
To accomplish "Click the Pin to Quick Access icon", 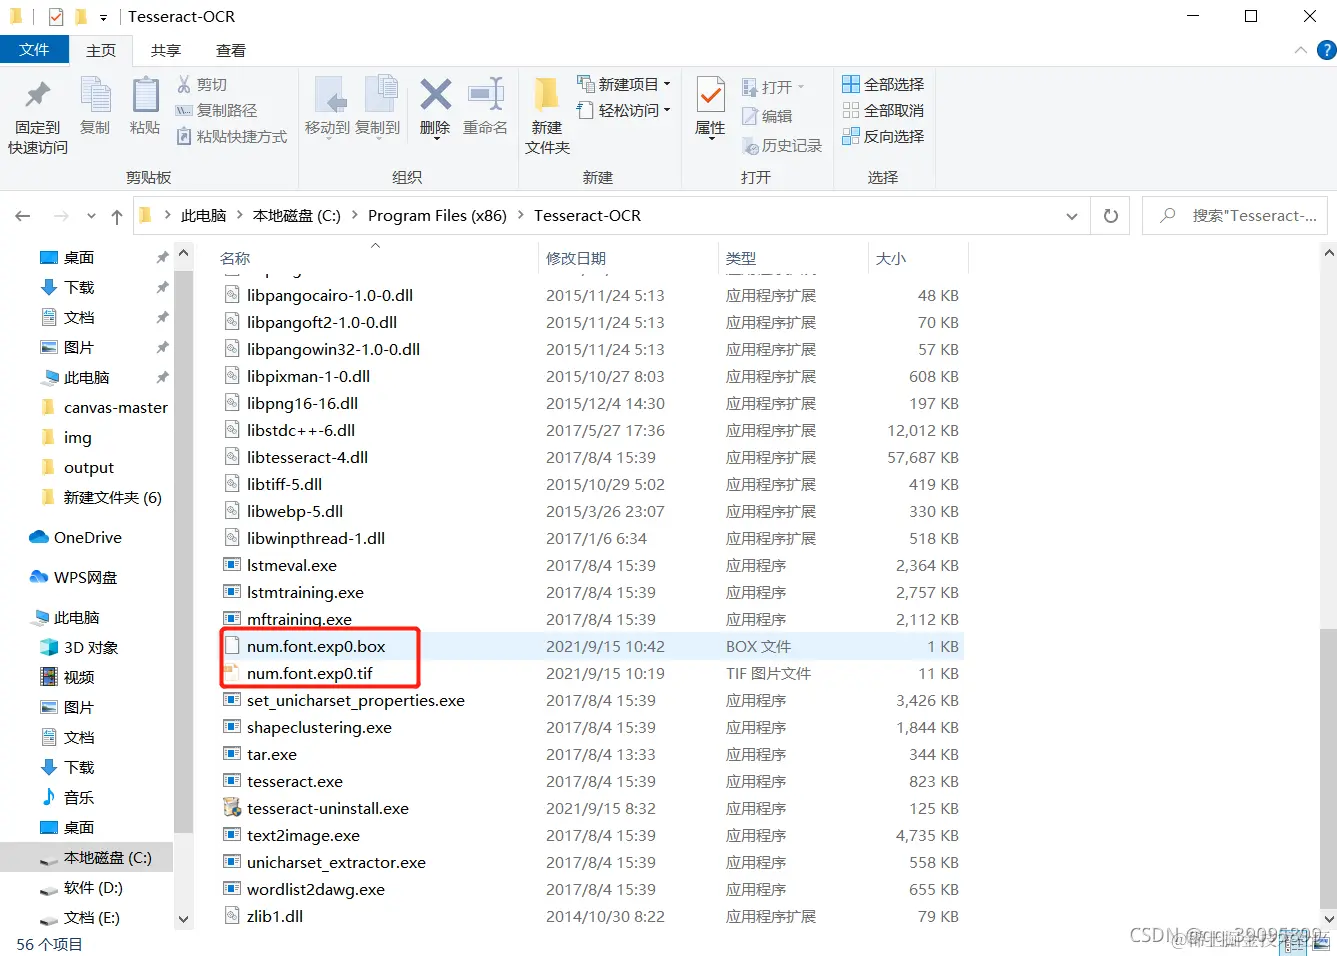I will [x=38, y=95].
